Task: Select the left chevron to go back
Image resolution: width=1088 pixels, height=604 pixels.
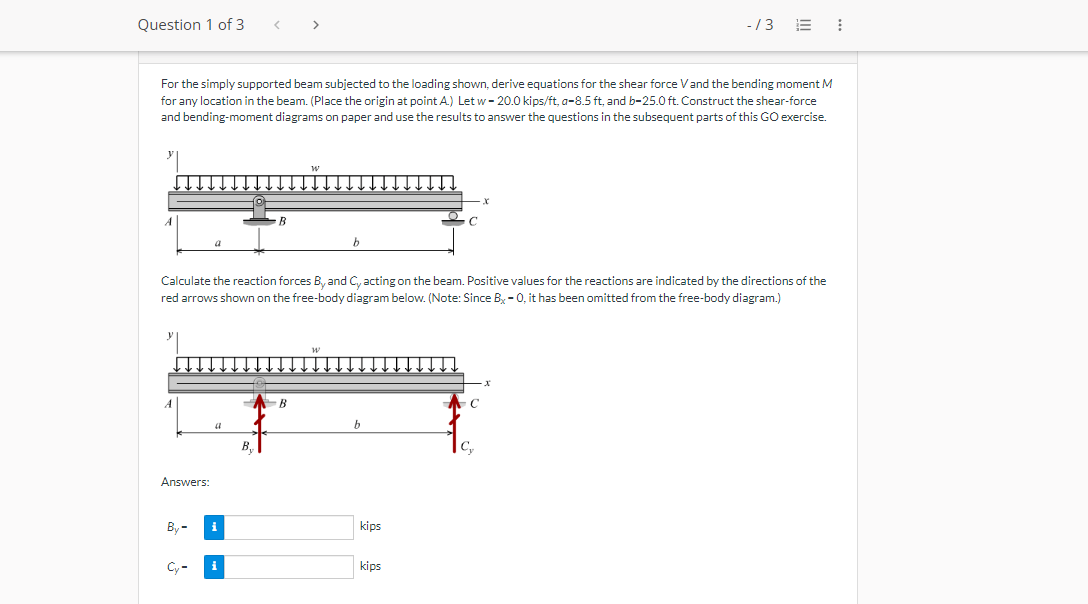Action: coord(276,24)
